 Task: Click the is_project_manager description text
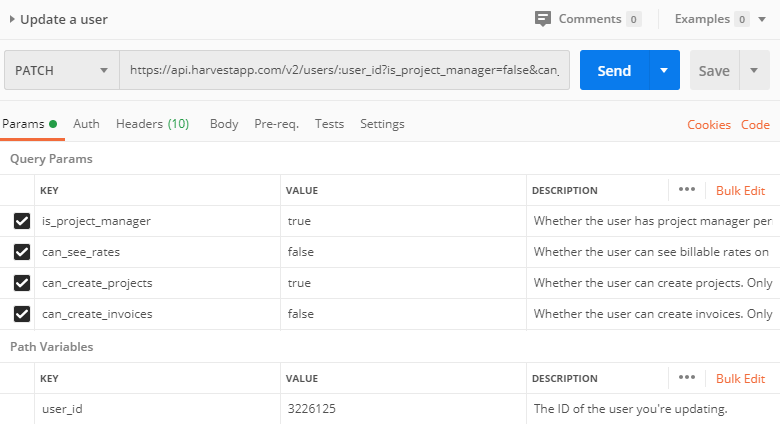click(653, 221)
